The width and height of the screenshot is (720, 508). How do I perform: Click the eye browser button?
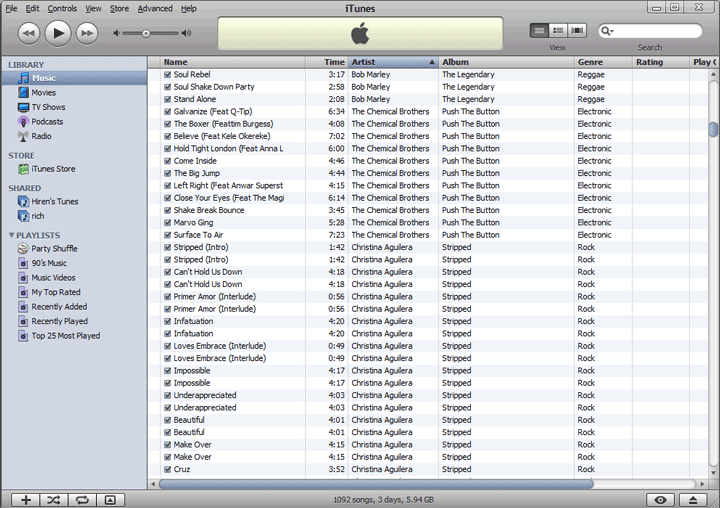click(x=660, y=500)
